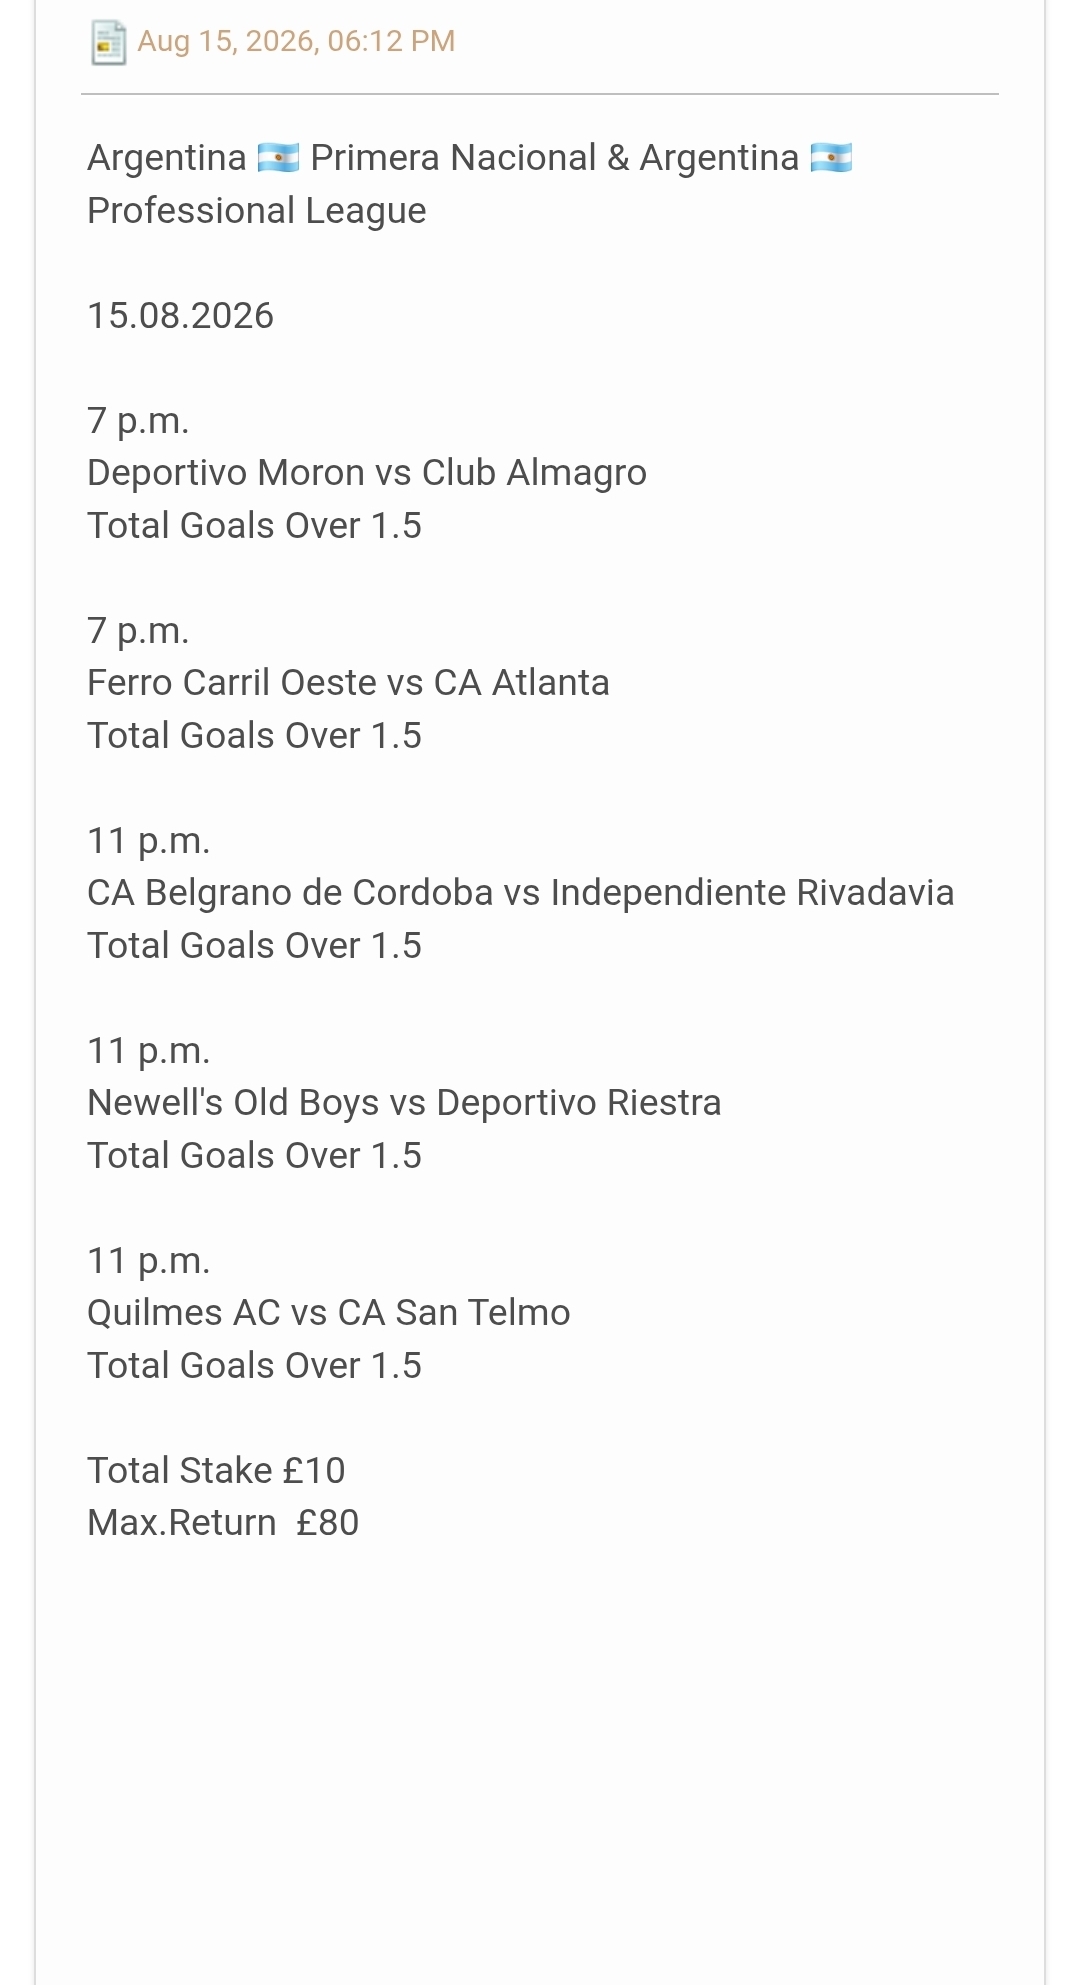The height and width of the screenshot is (1985, 1080).
Task: Click Total Goals Over 1.5 under Quilmes AC
Action: (x=254, y=1366)
